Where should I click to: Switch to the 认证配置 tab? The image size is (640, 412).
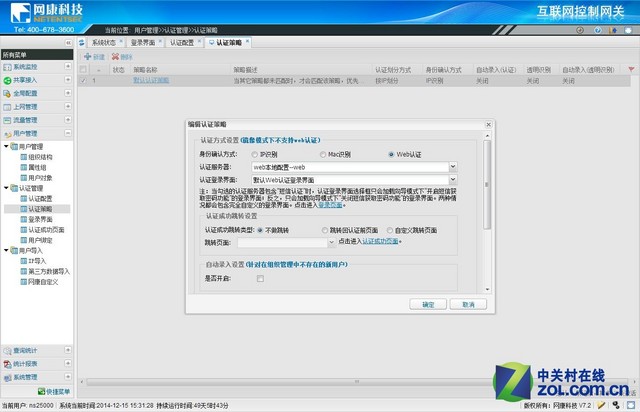183,44
